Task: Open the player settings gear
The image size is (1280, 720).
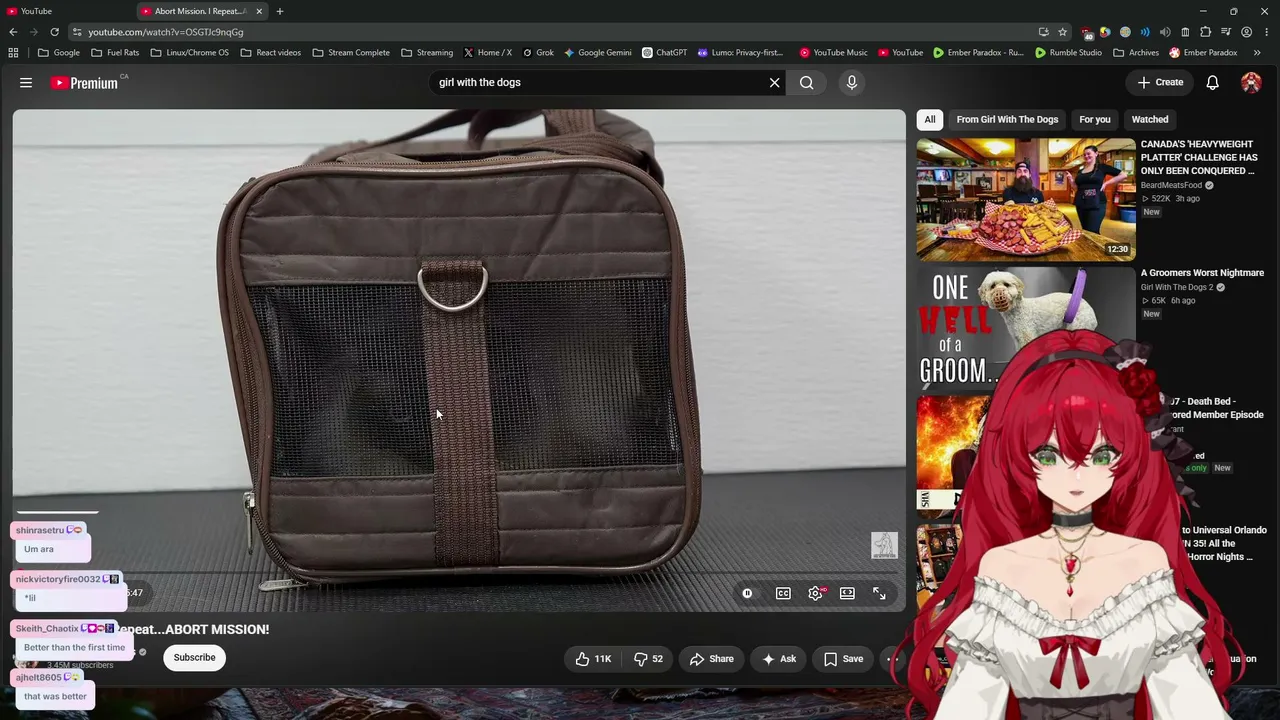Action: (816, 593)
